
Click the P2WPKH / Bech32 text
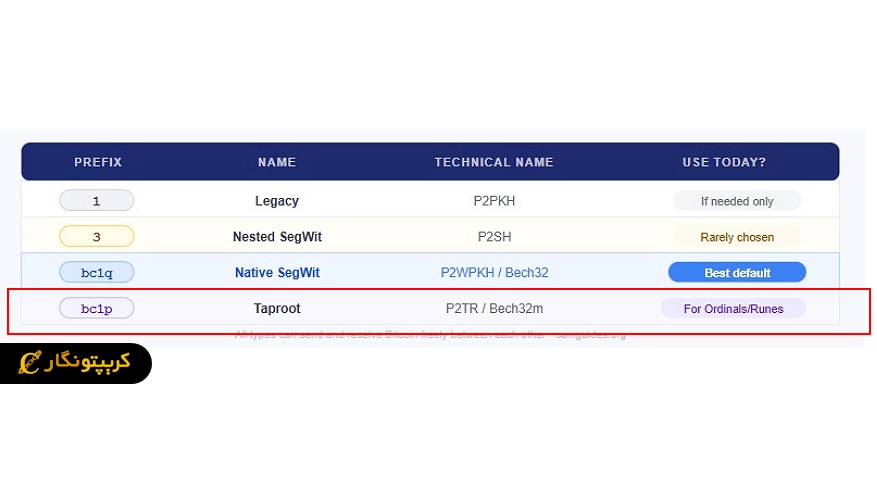pos(494,273)
